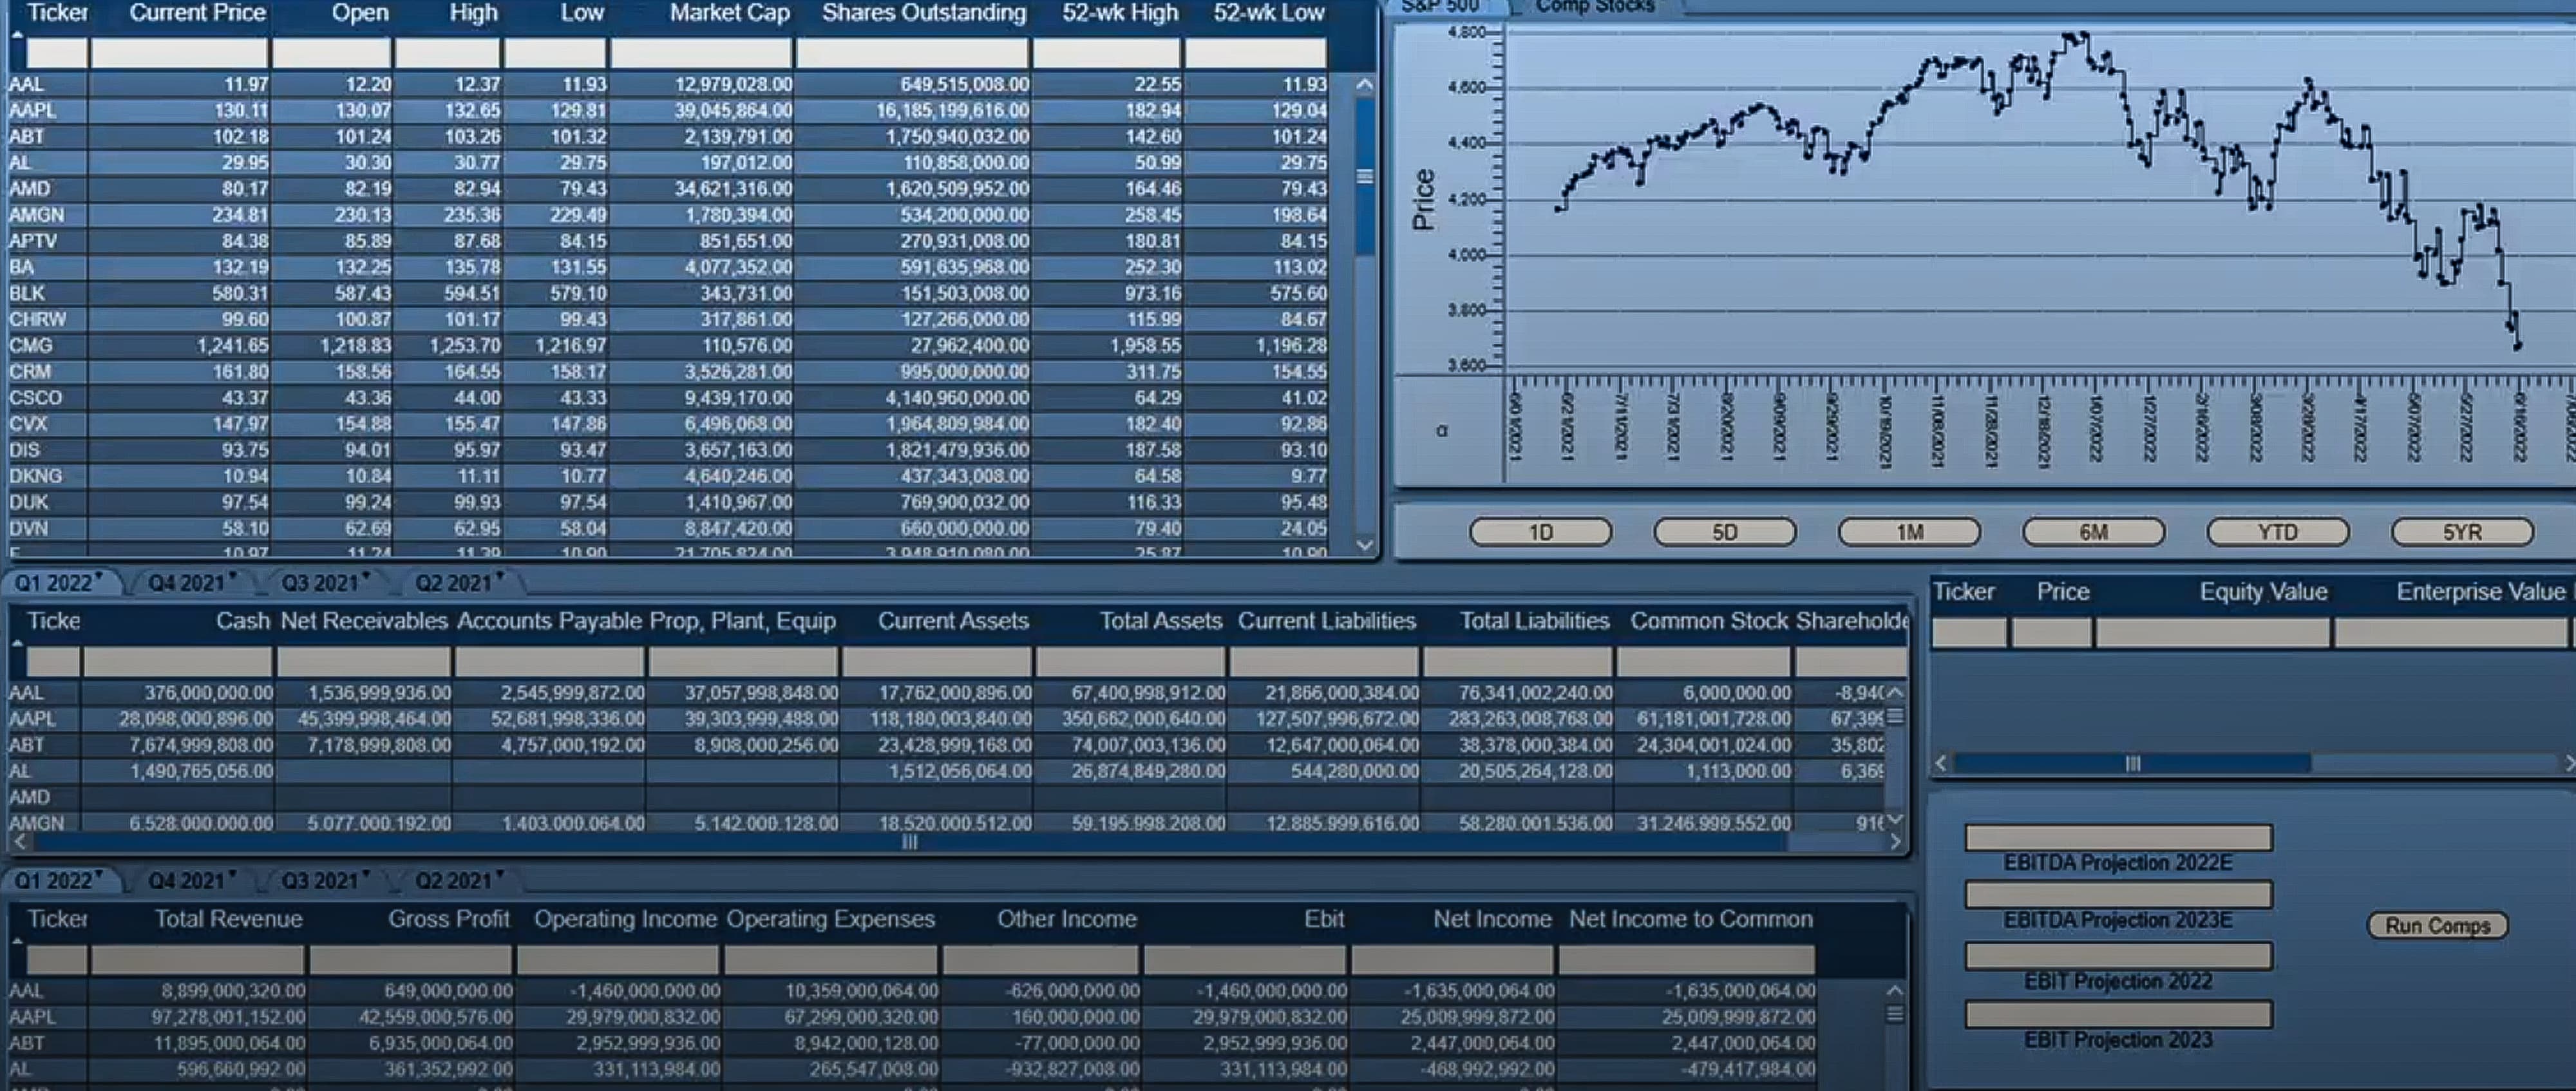
Task: Sort balance sheet by Total Assets header
Action: coord(1161,621)
